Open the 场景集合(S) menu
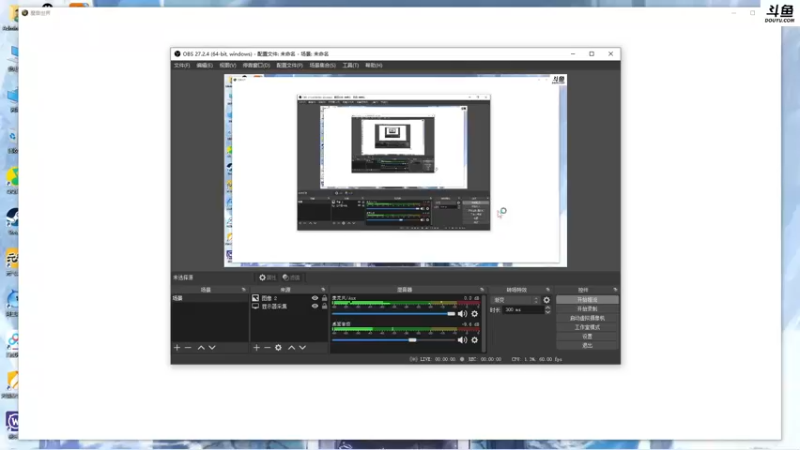The image size is (800, 450). pos(322,65)
